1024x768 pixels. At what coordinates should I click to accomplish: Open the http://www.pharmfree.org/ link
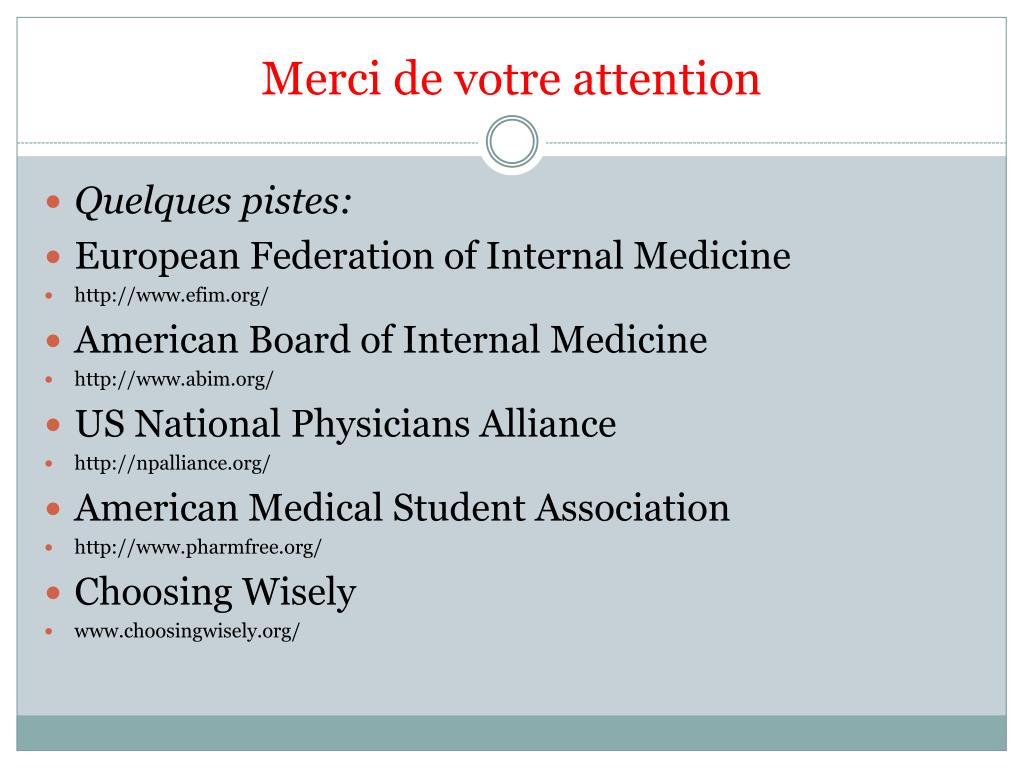198,547
